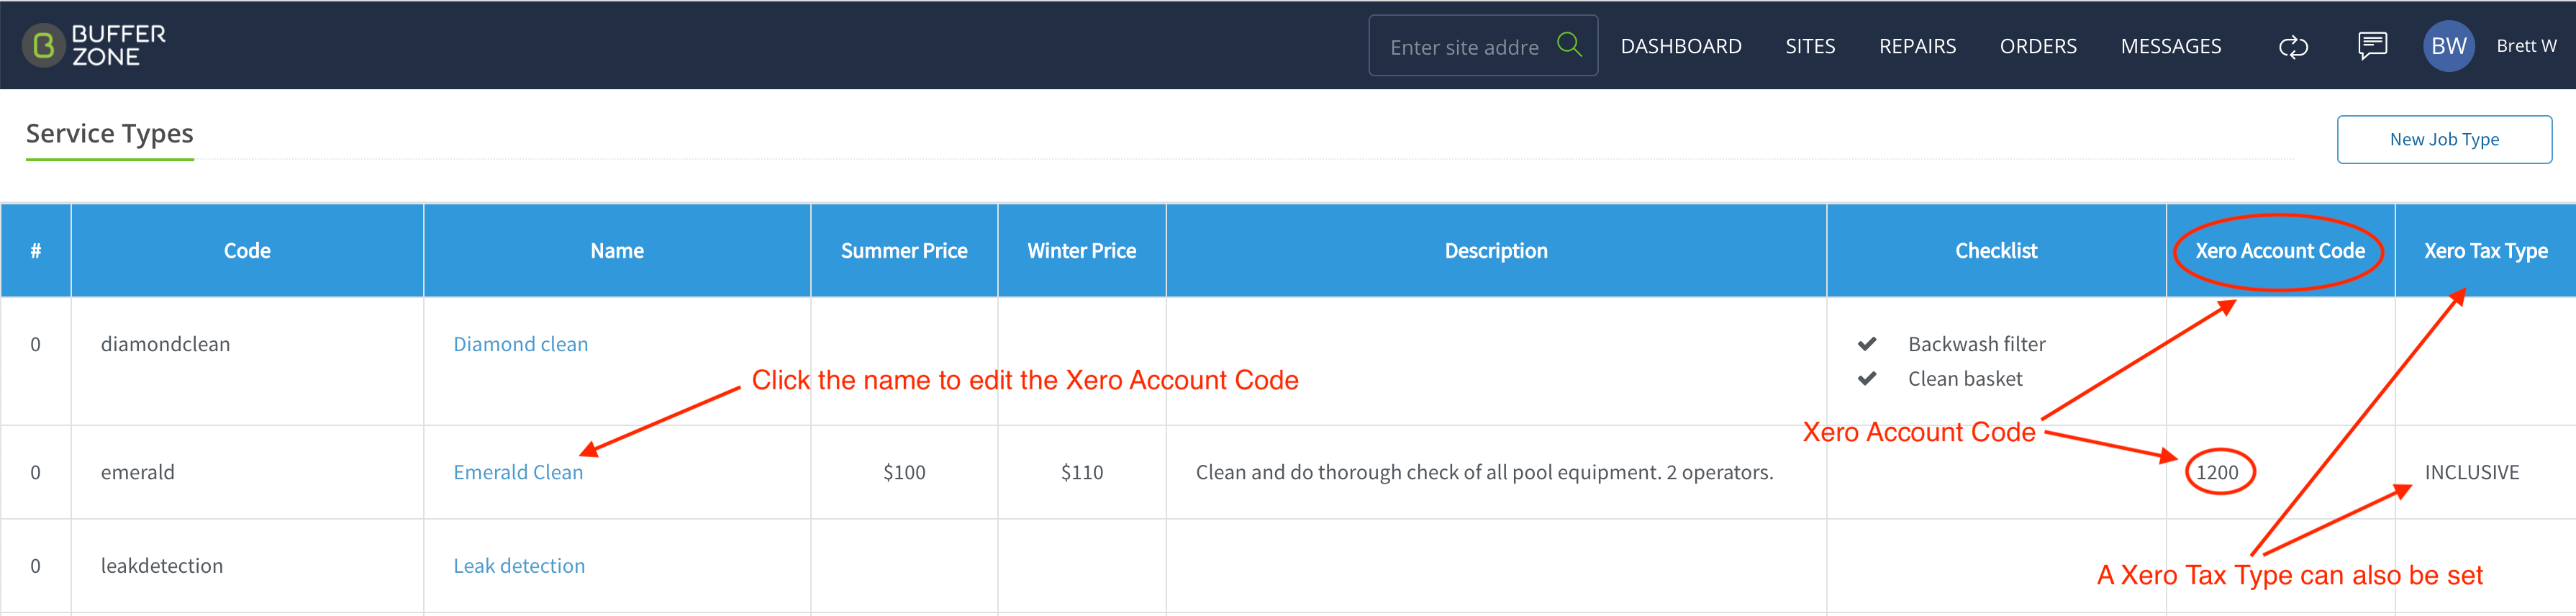Viewport: 2576px width, 616px height.
Task: Click the New Job Type button
Action: click(2444, 140)
